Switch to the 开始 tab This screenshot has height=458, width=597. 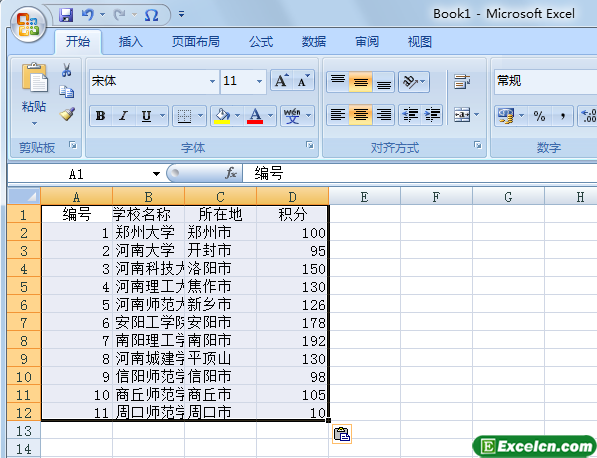point(78,41)
